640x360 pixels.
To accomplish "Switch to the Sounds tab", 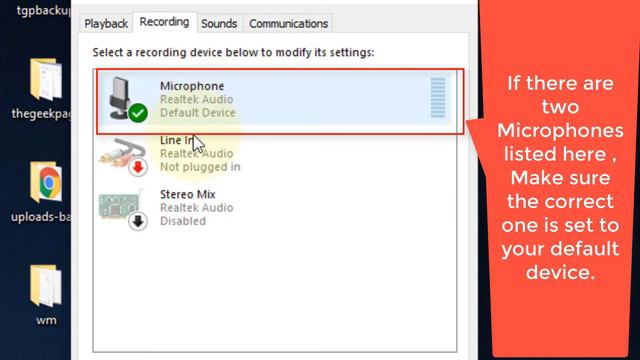I will tap(219, 24).
